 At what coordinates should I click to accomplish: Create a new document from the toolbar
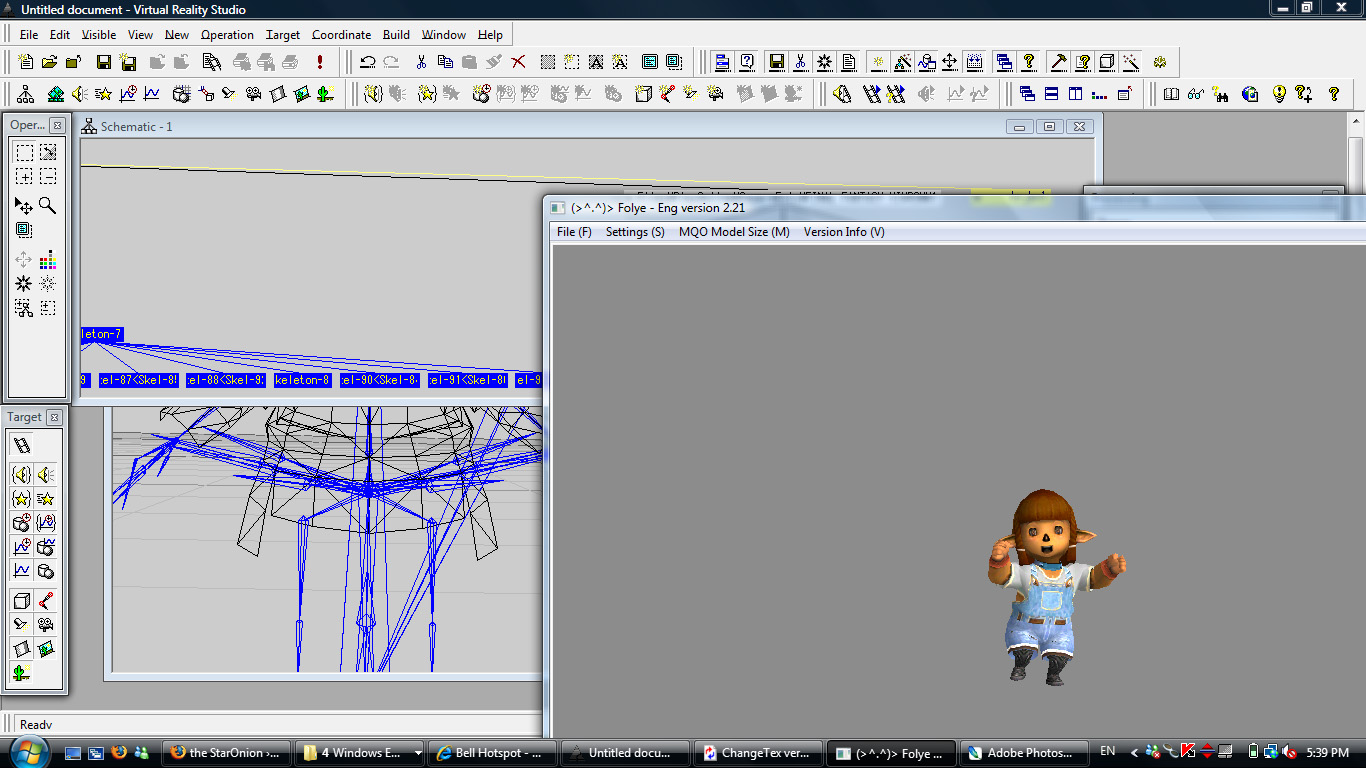(26, 62)
